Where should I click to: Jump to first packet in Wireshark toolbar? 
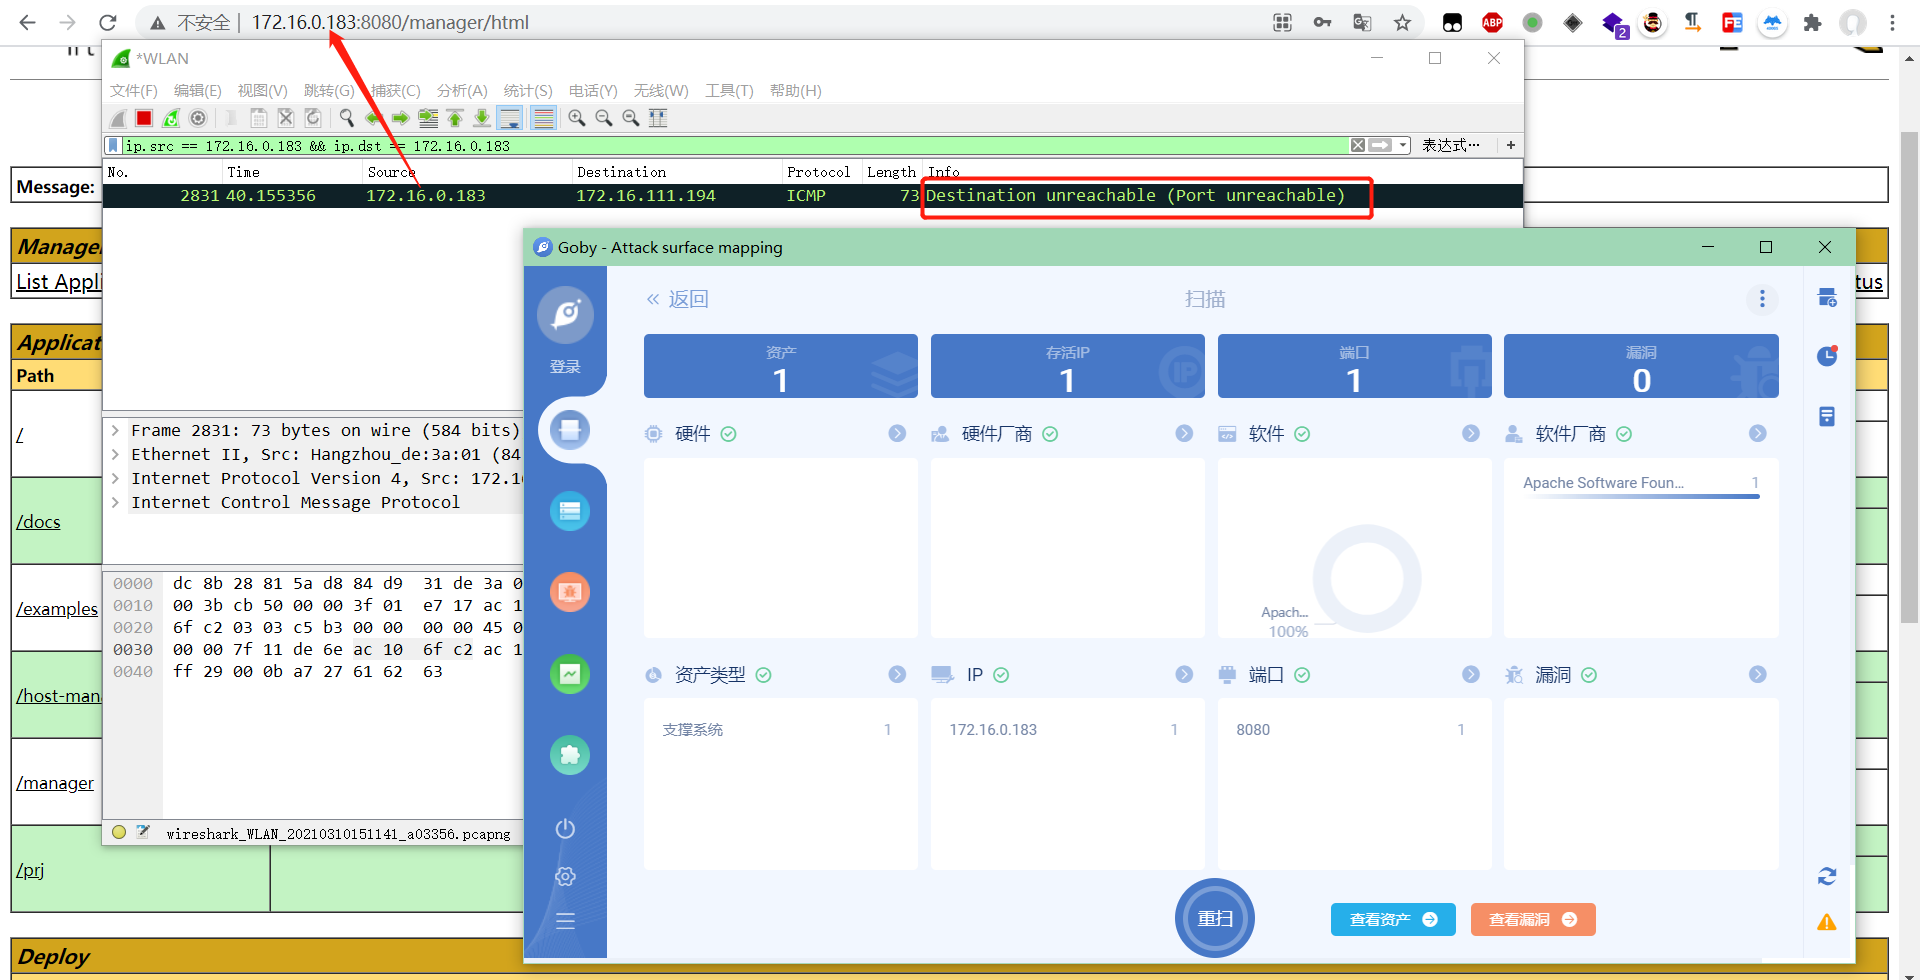[x=455, y=118]
